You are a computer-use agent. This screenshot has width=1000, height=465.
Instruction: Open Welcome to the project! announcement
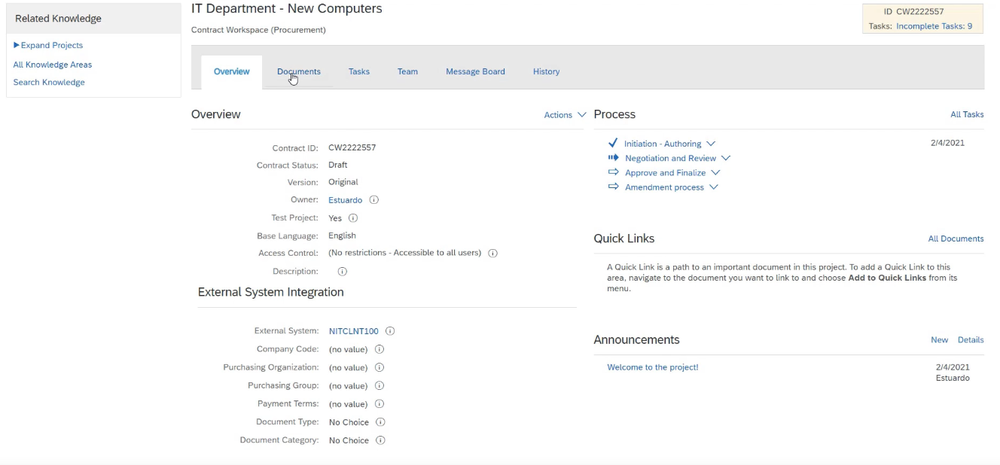(x=652, y=367)
